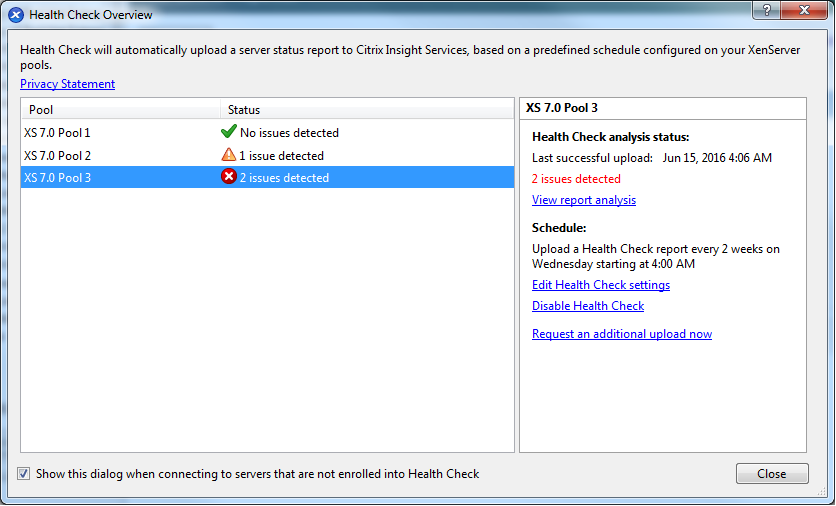Click the green checkmark status icon

coord(228,132)
